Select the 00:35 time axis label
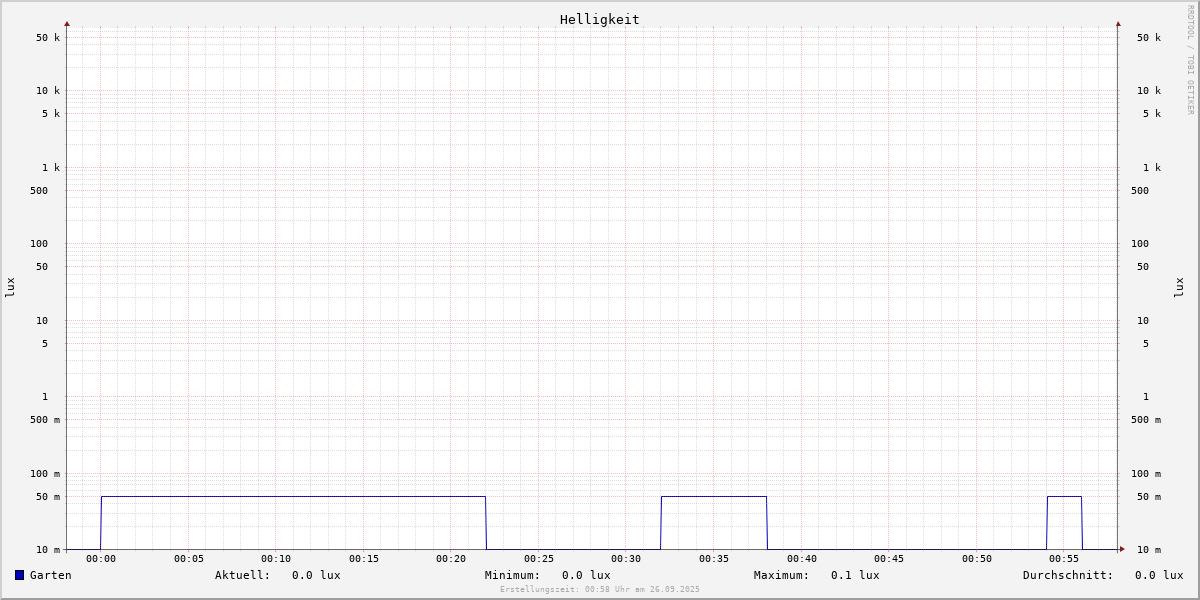1200x600 pixels. (714, 559)
